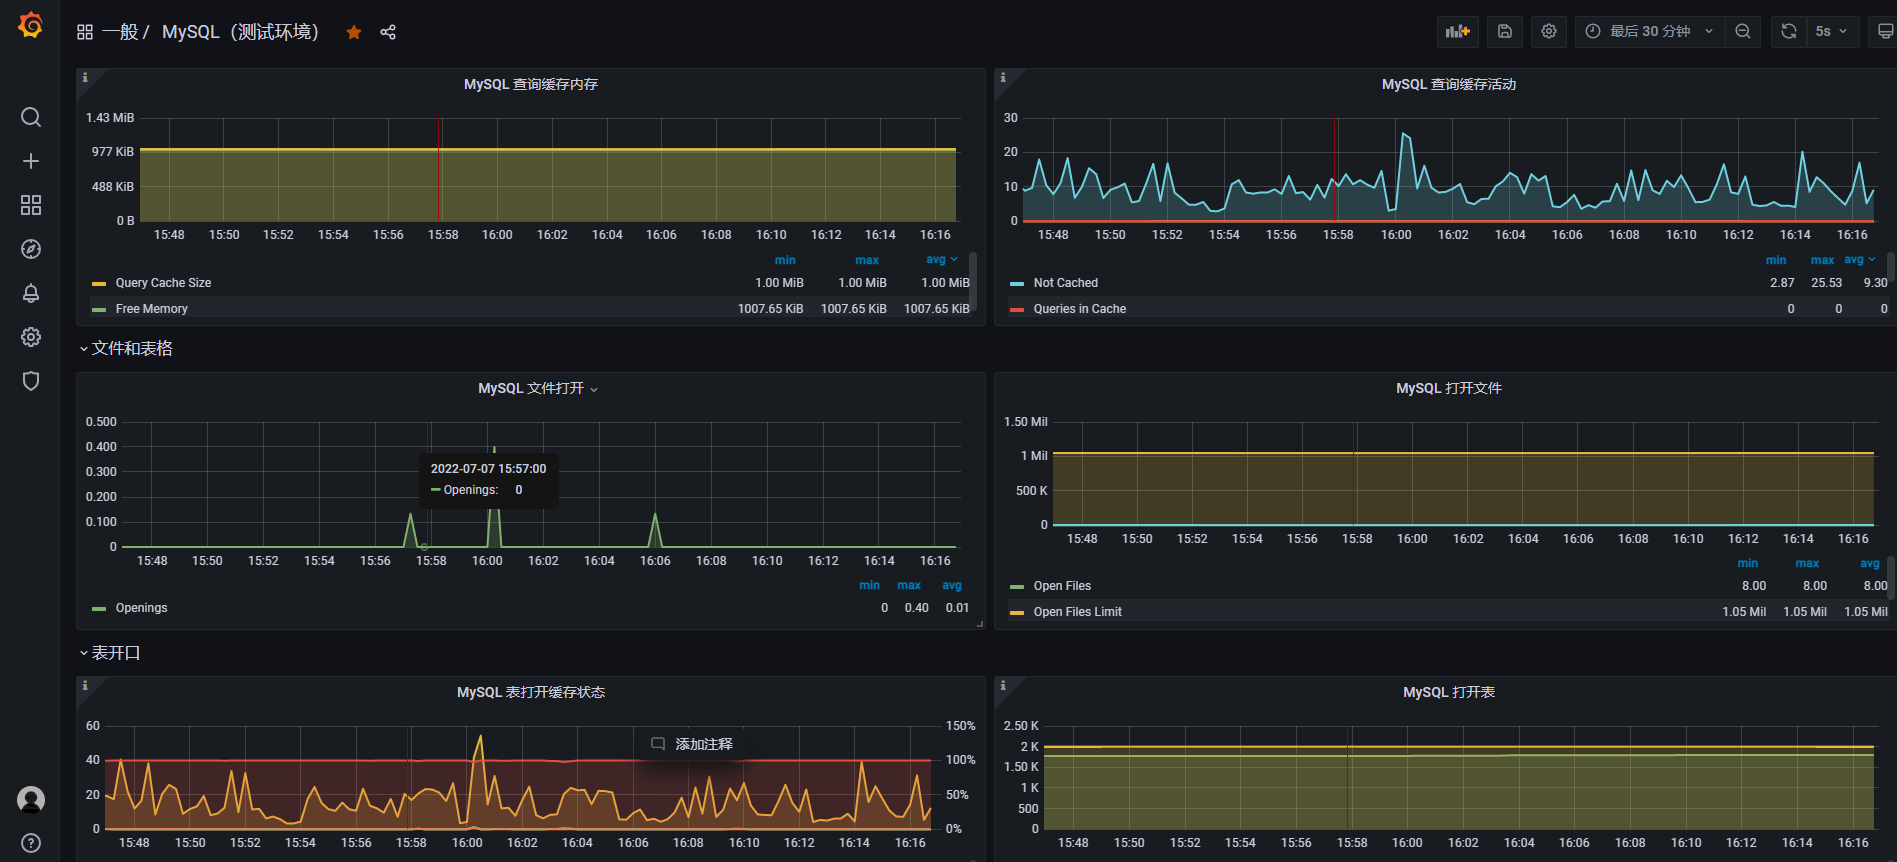Toggle the Query Cache Size series
Viewport: 1897px width, 862px height.
point(163,283)
